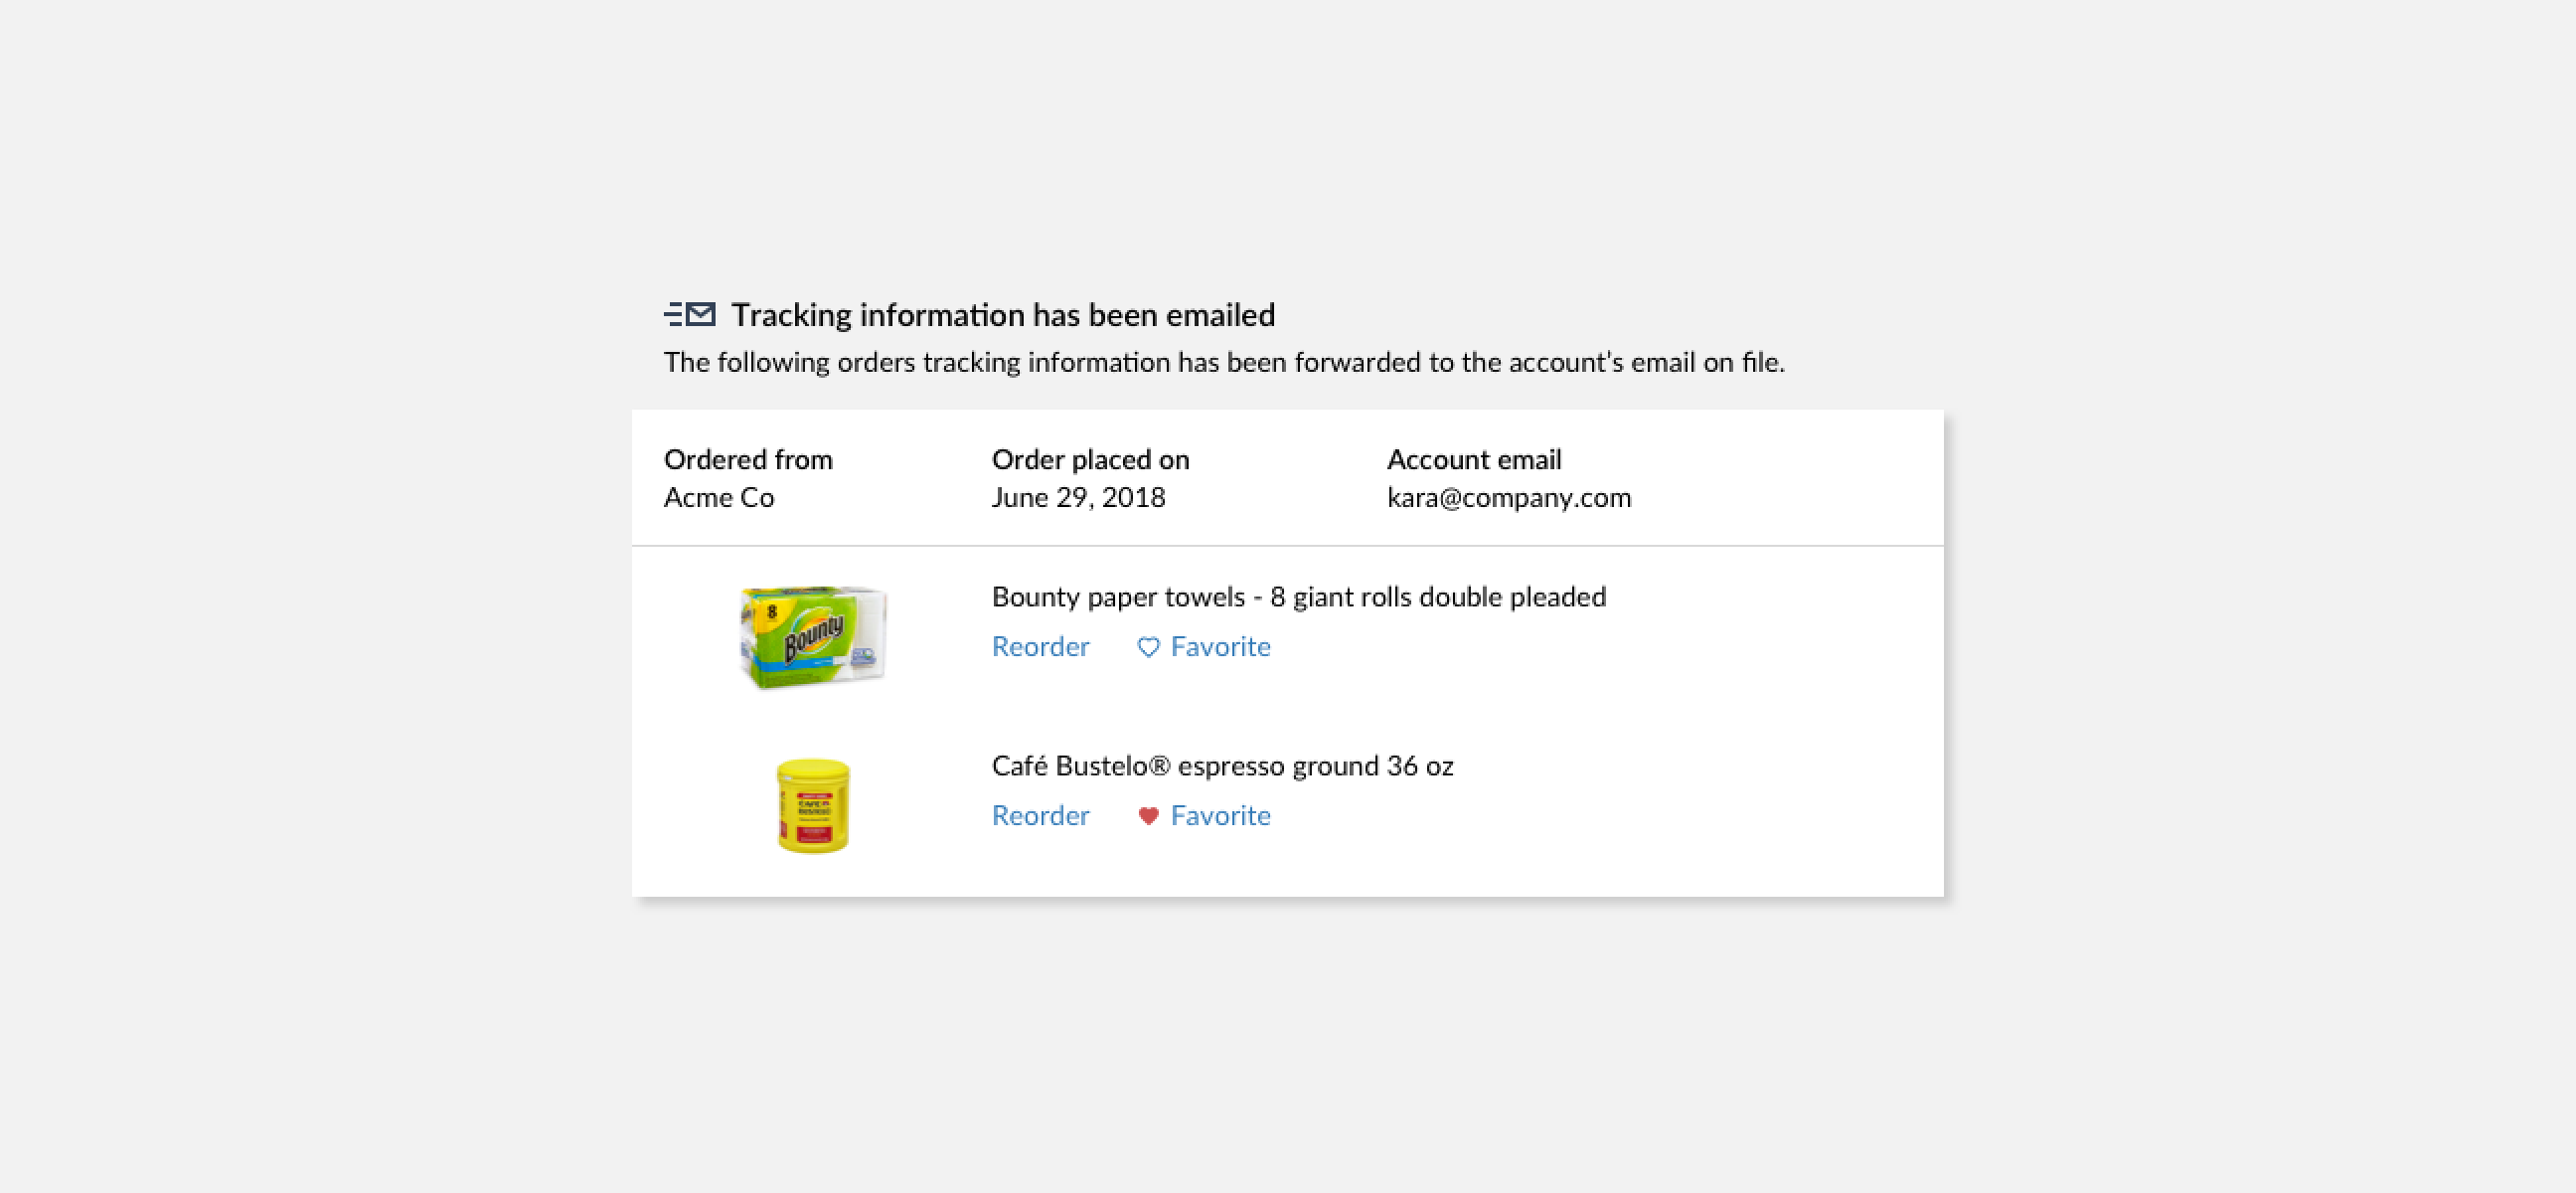Reorder the Bounty paper towels

click(x=1040, y=647)
